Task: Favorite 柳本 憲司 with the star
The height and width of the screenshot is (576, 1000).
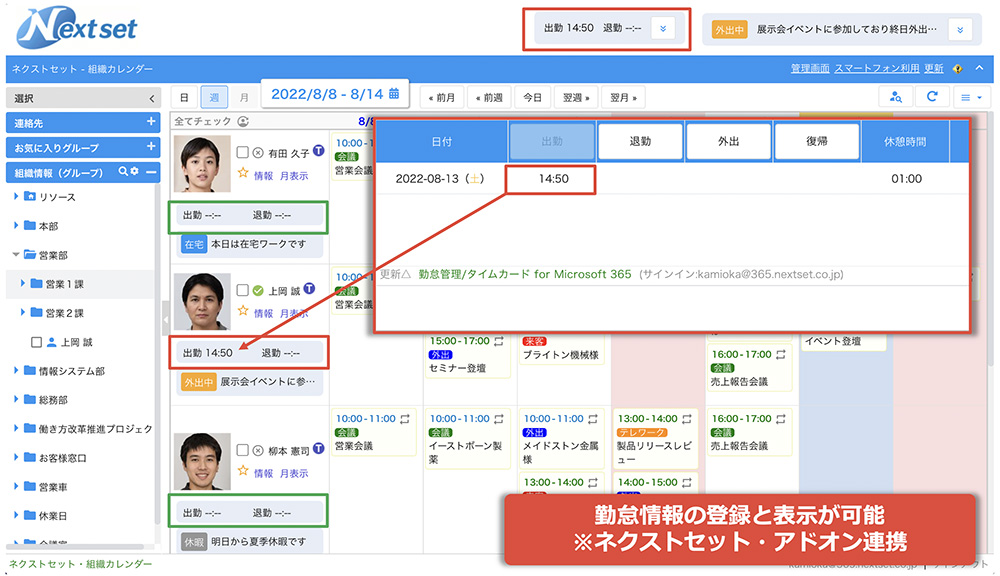Action: pyautogui.click(x=243, y=471)
